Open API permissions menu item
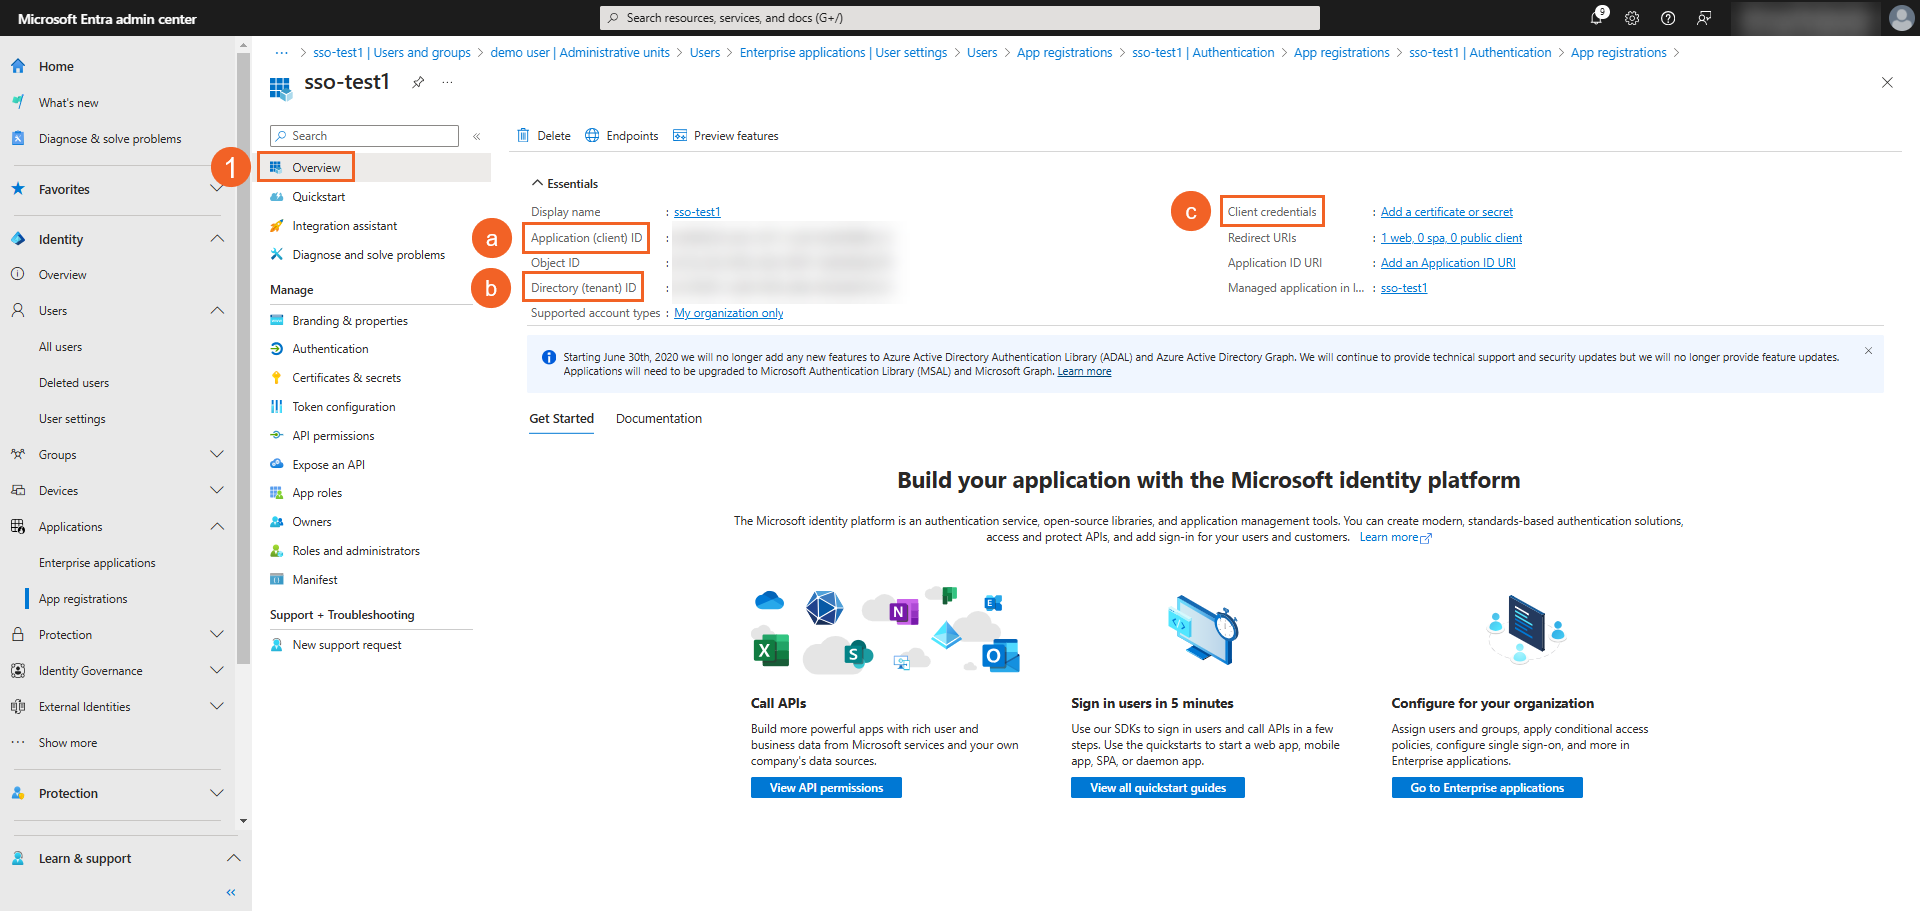1920x911 pixels. (333, 436)
